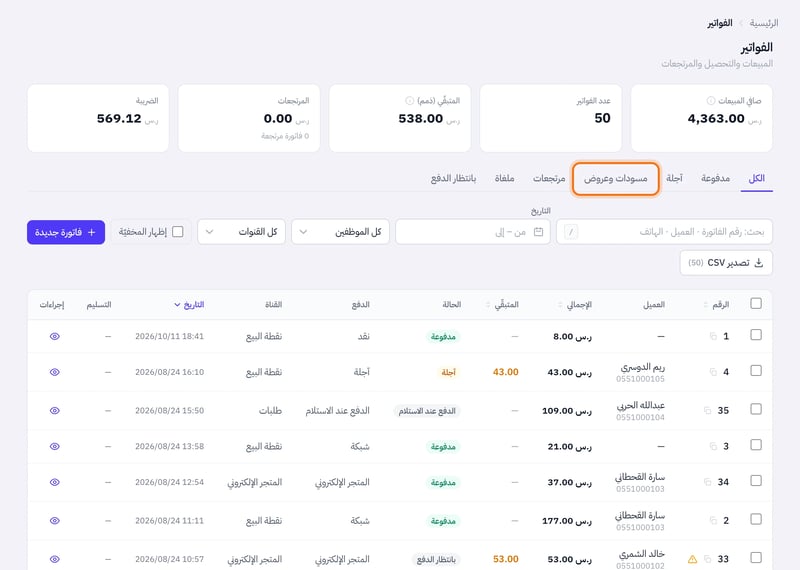View invoice 33 via eye icon
The width and height of the screenshot is (800, 570).
click(x=55, y=559)
